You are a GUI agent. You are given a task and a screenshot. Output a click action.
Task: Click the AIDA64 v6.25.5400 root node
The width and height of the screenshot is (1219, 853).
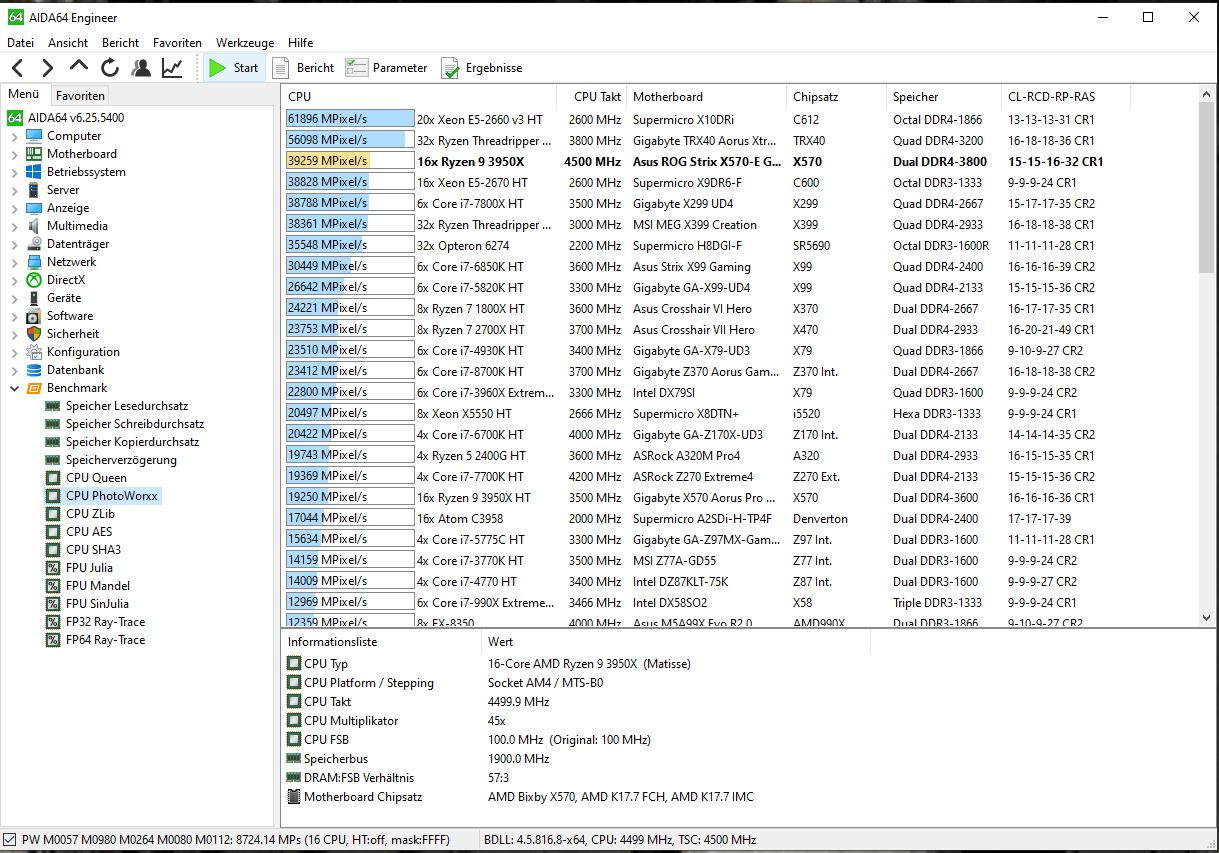click(66, 118)
